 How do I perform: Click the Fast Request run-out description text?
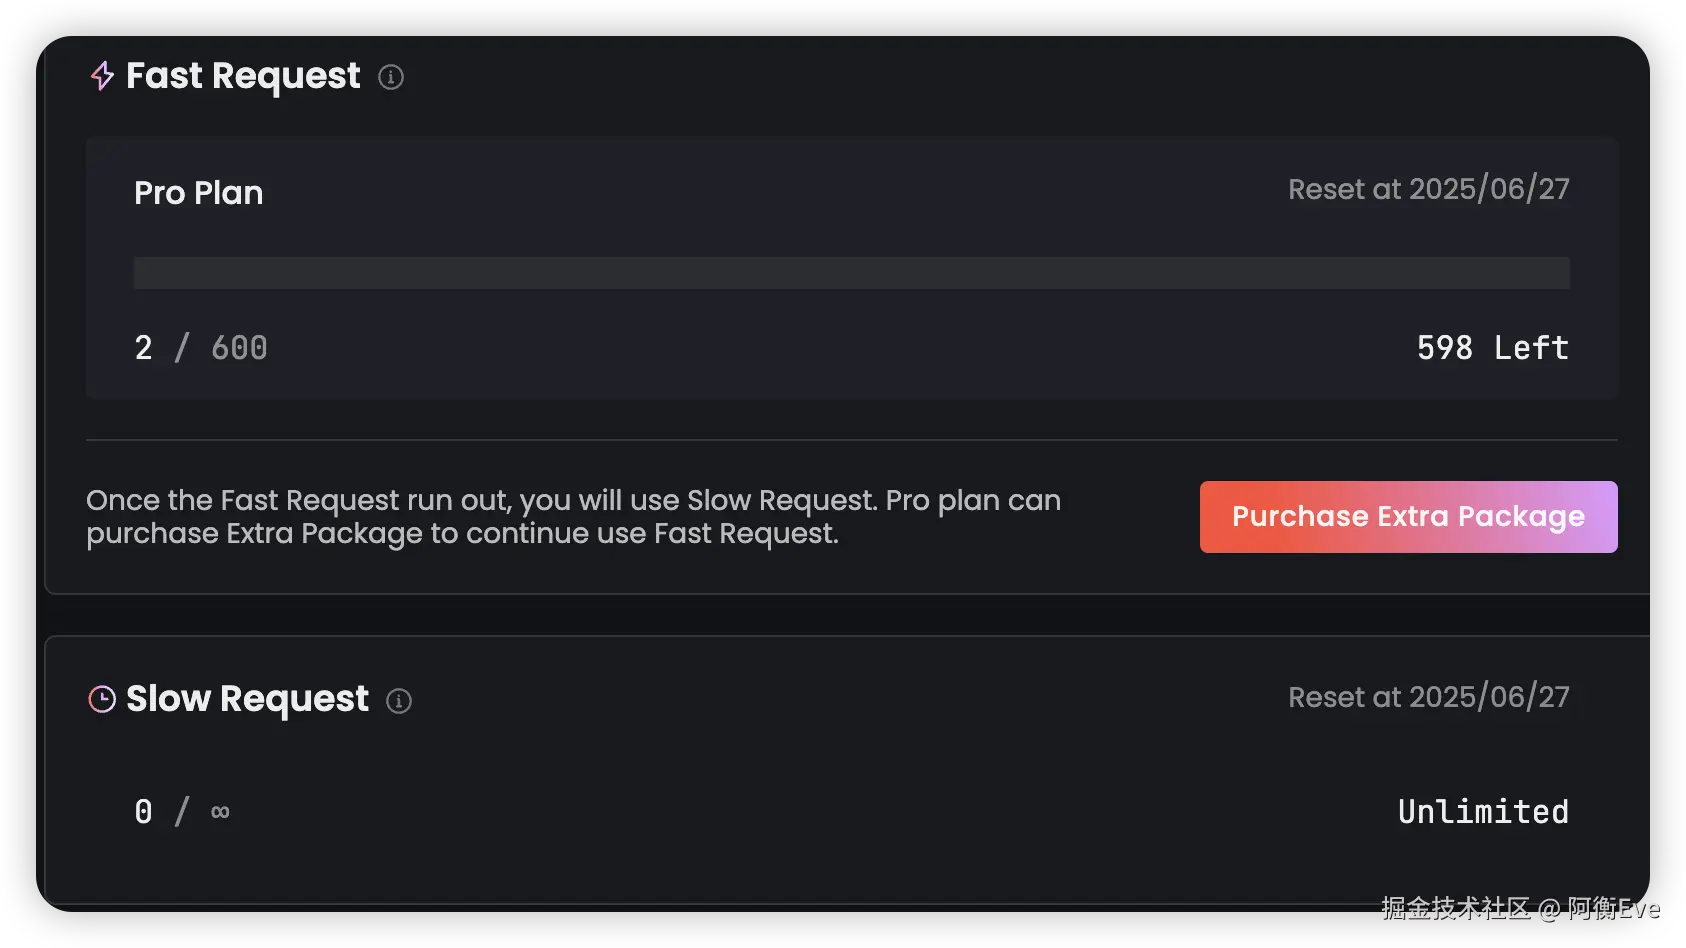[x=573, y=500]
